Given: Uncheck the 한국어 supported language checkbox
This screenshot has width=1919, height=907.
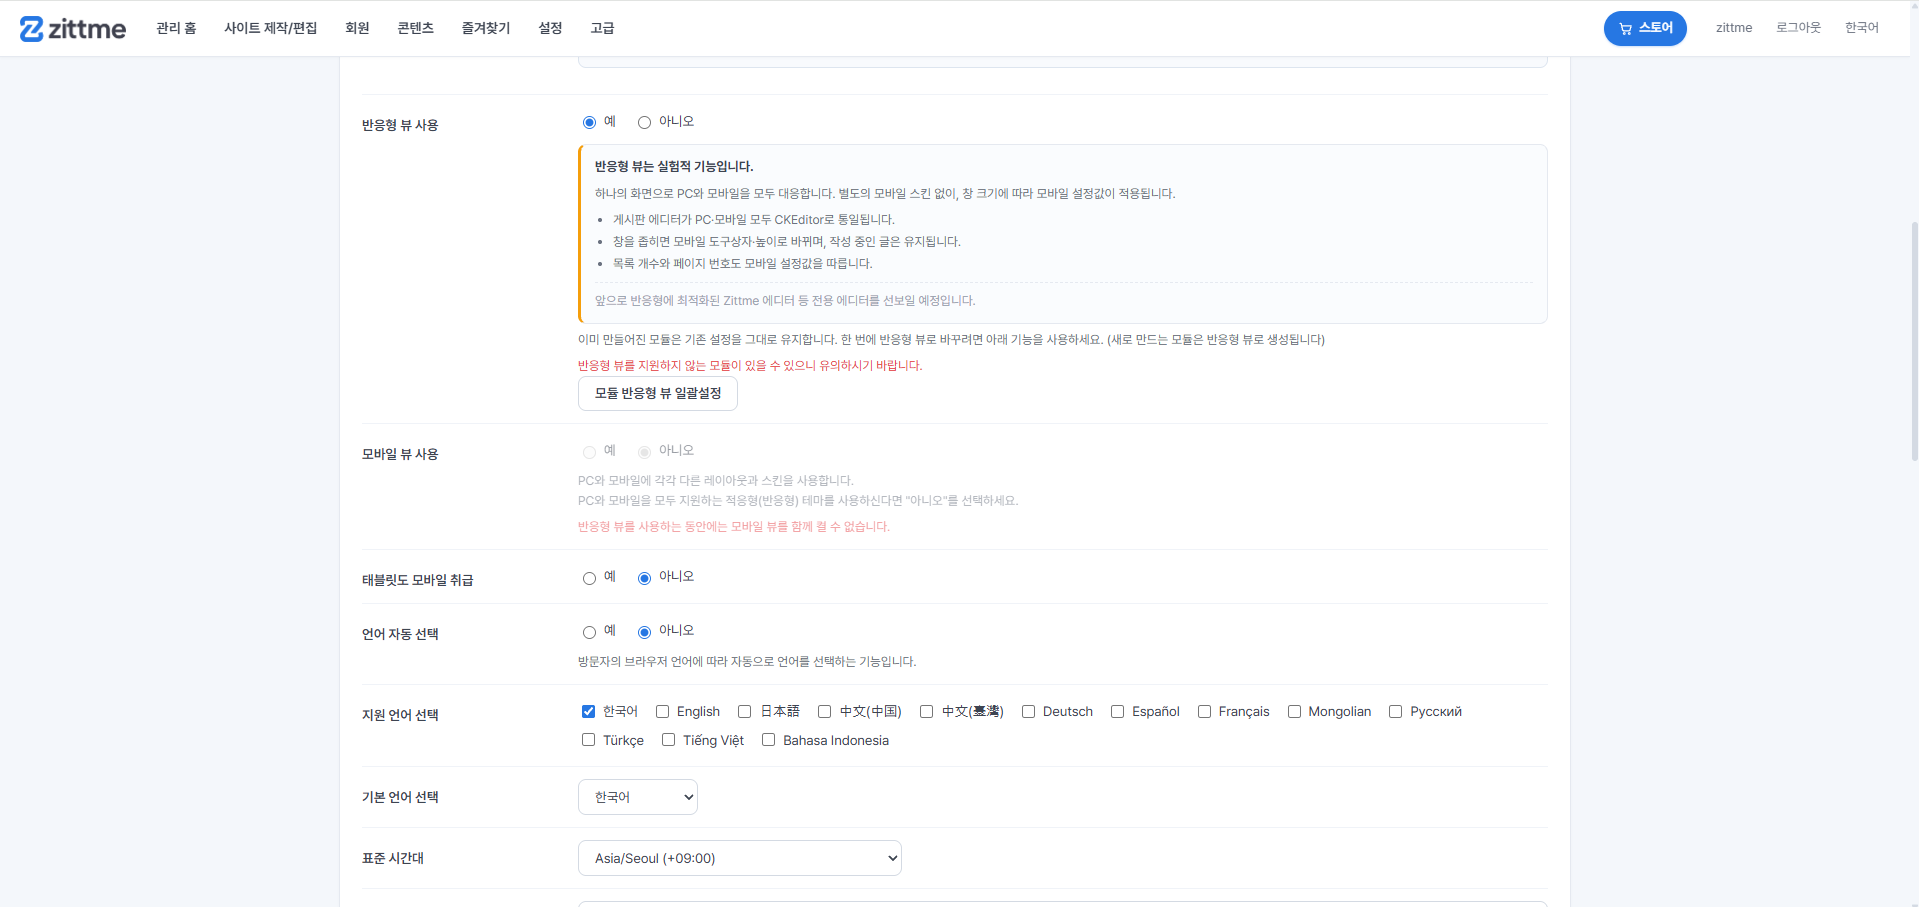Looking at the screenshot, I should 588,711.
